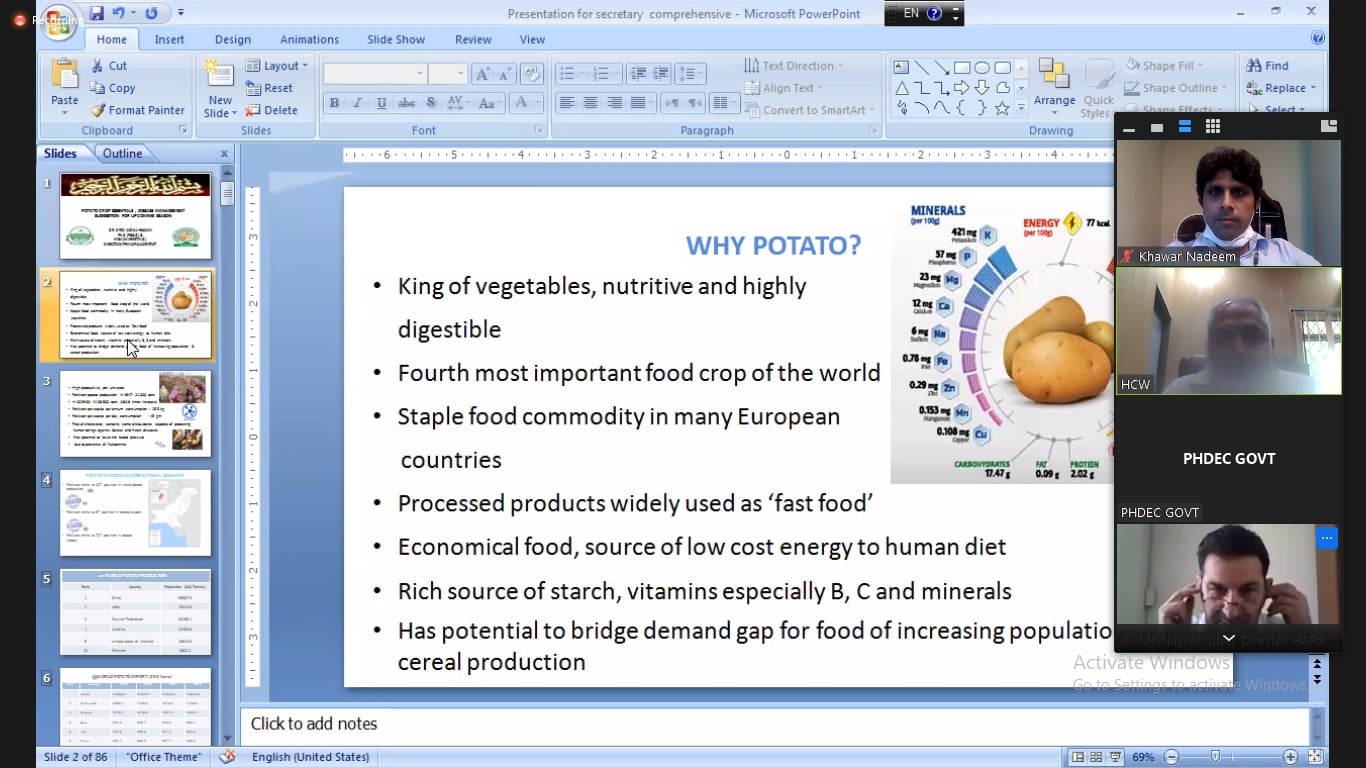Click the Cut scissors icon

tap(97, 66)
